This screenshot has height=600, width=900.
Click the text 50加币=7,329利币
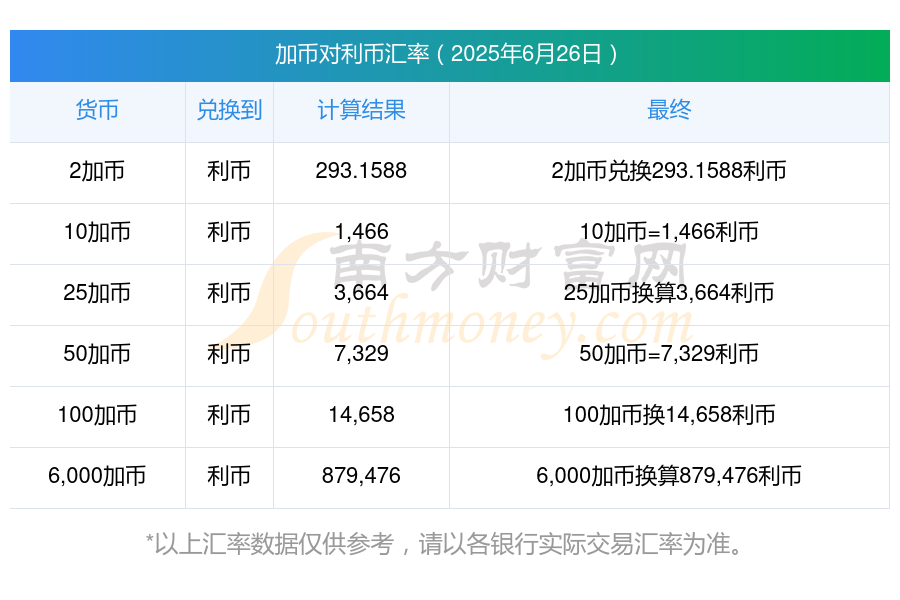click(669, 354)
